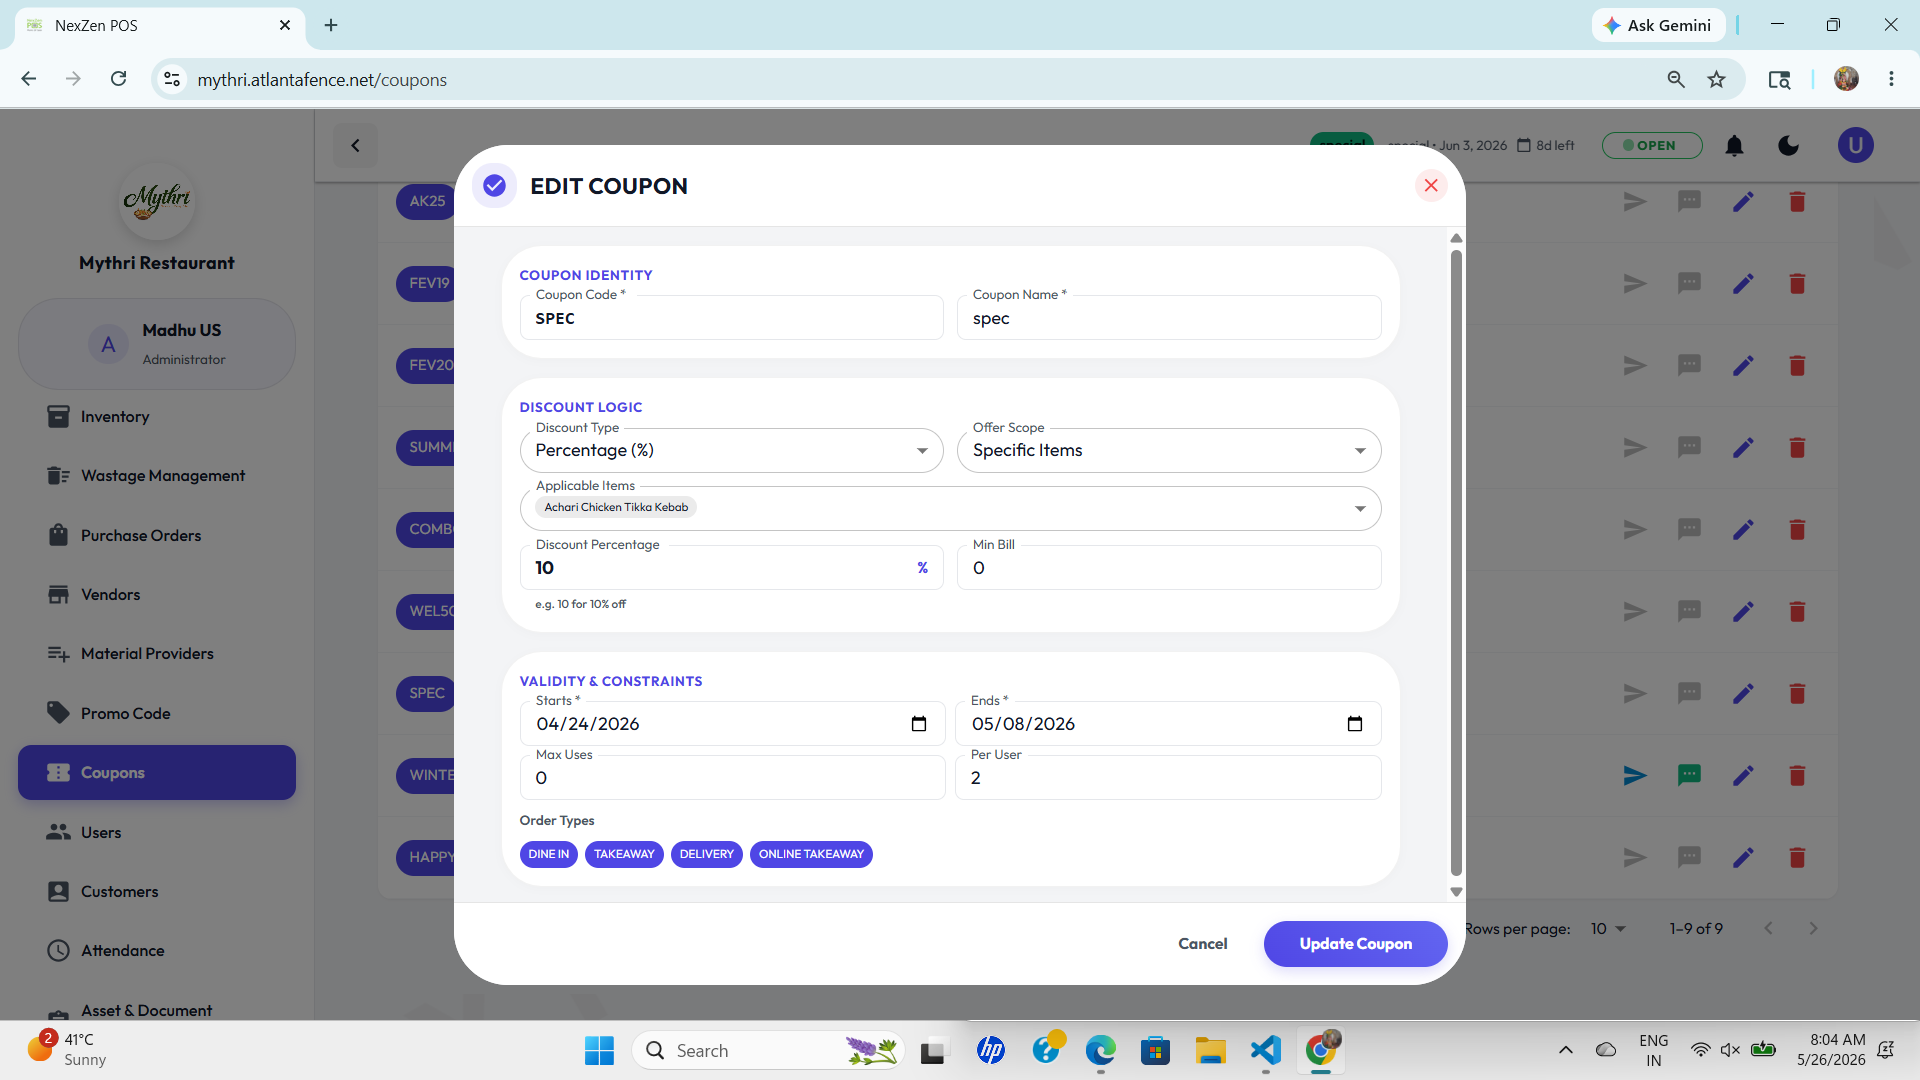Select the Coupons sidebar item
The image size is (1920, 1080).
(156, 772)
